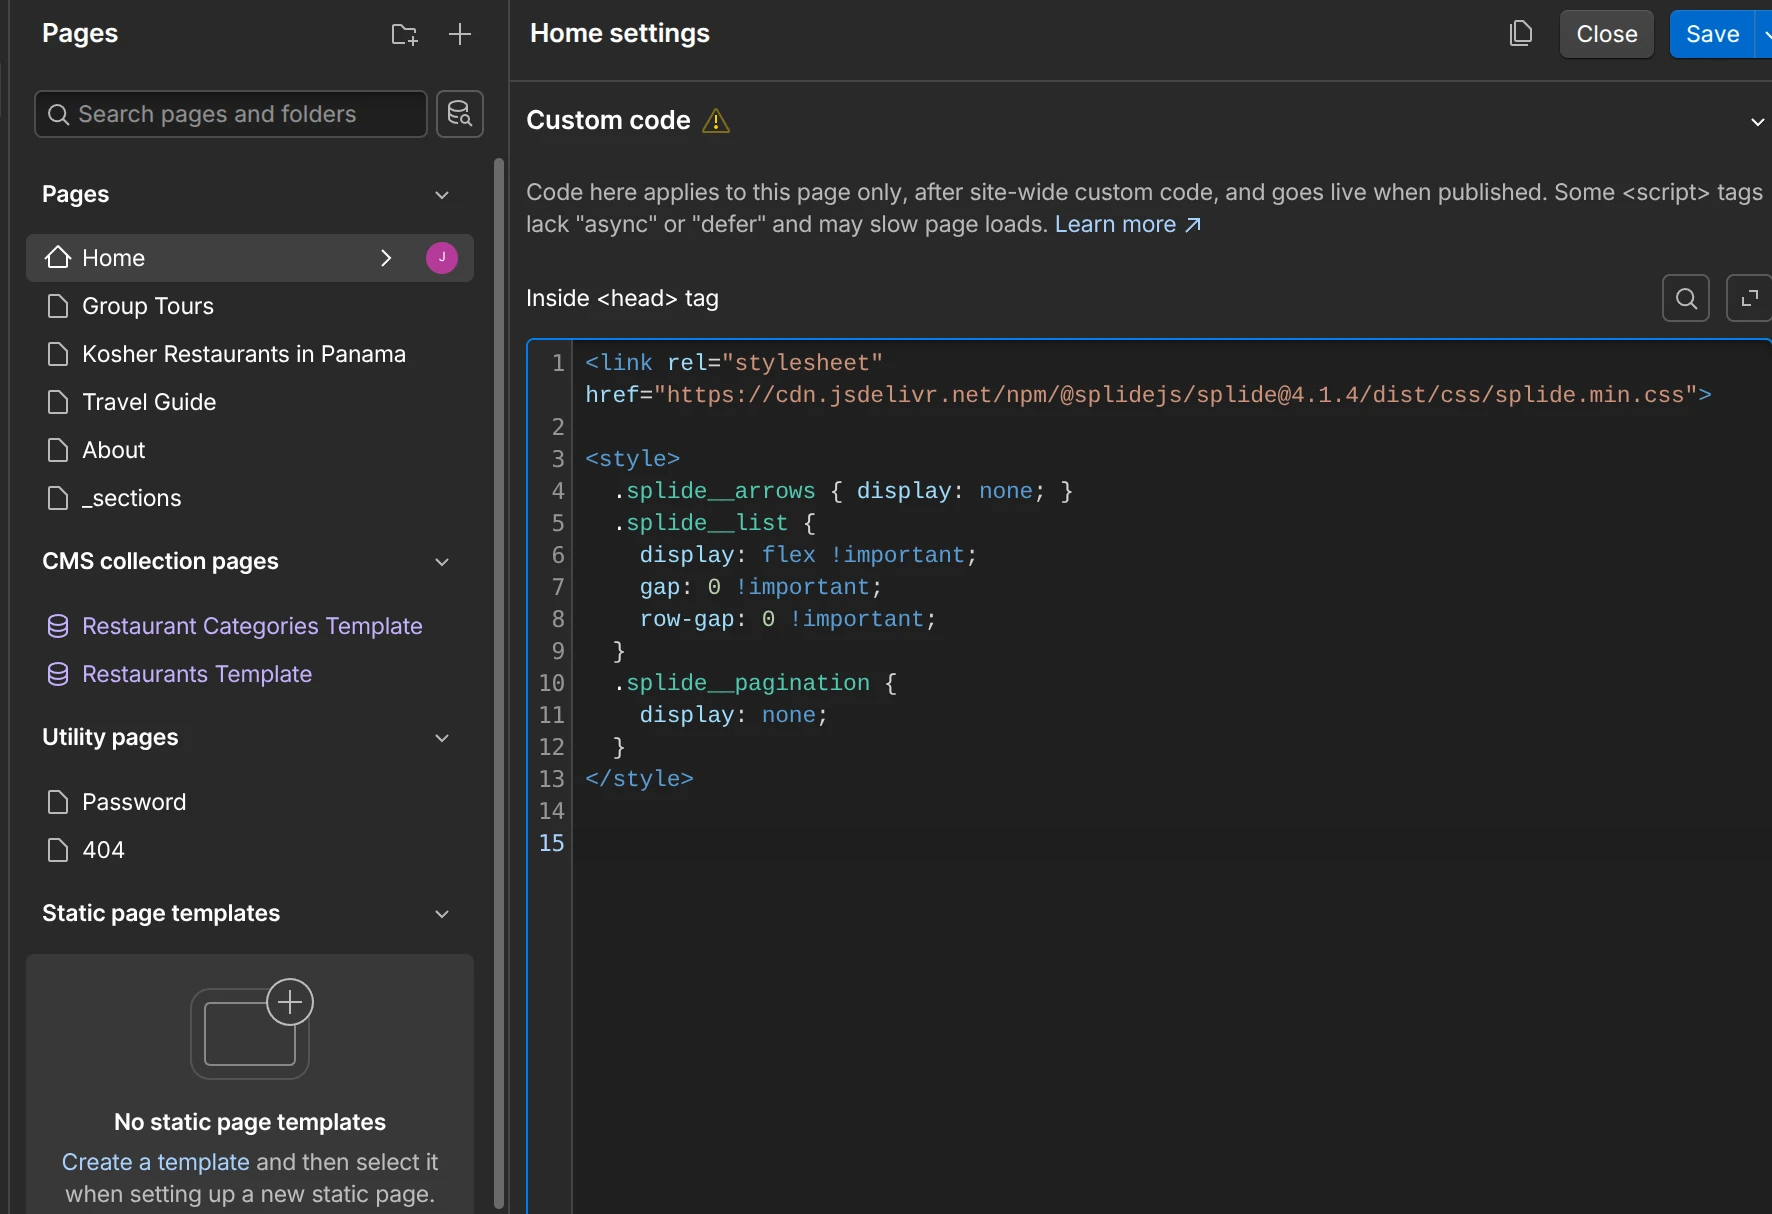The height and width of the screenshot is (1214, 1772).
Task: Click the copy settings icon near Close
Action: coord(1520,34)
